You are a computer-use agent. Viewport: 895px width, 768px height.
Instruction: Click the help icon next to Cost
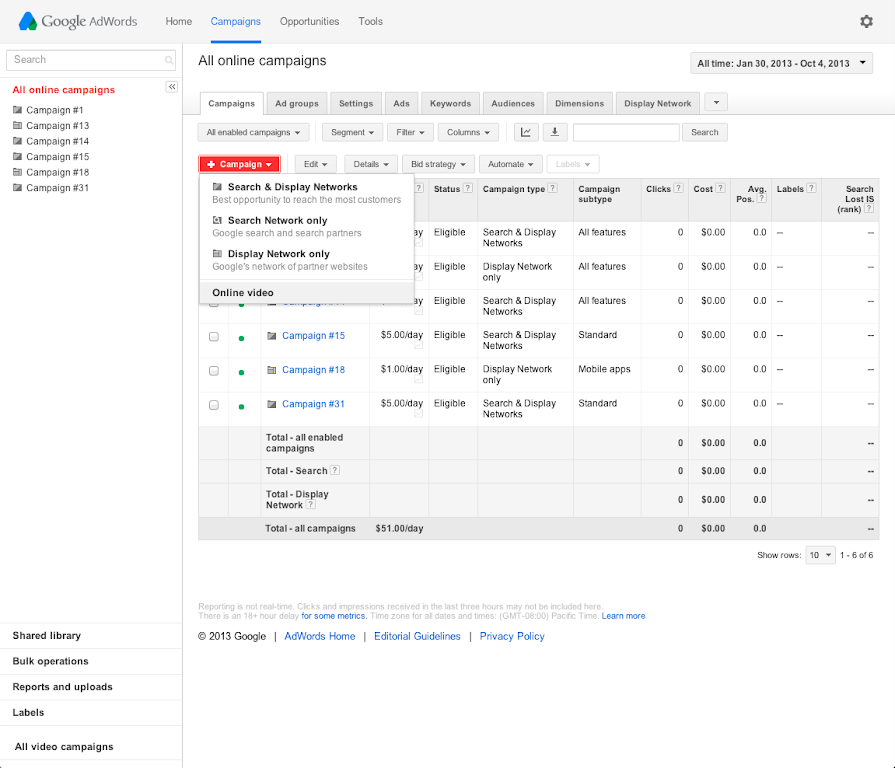pyautogui.click(x=720, y=188)
